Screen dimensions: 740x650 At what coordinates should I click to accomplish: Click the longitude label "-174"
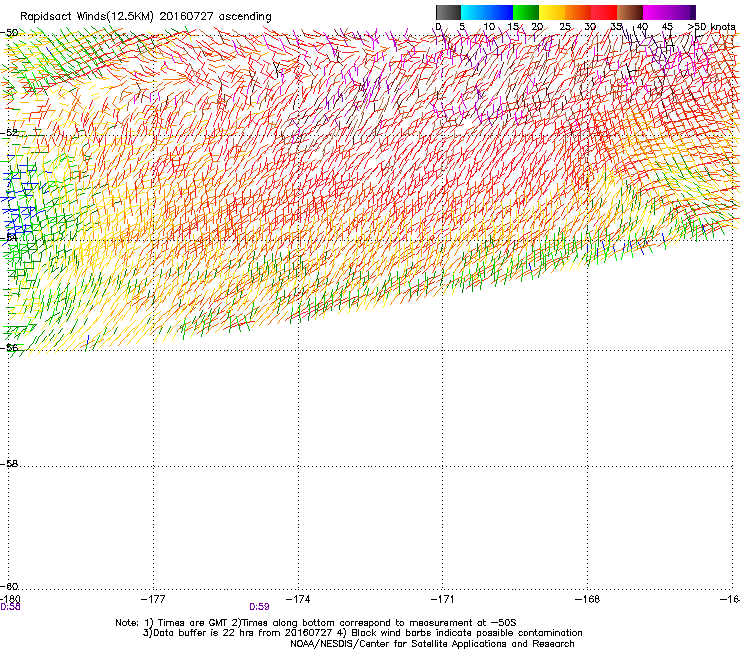point(298,599)
